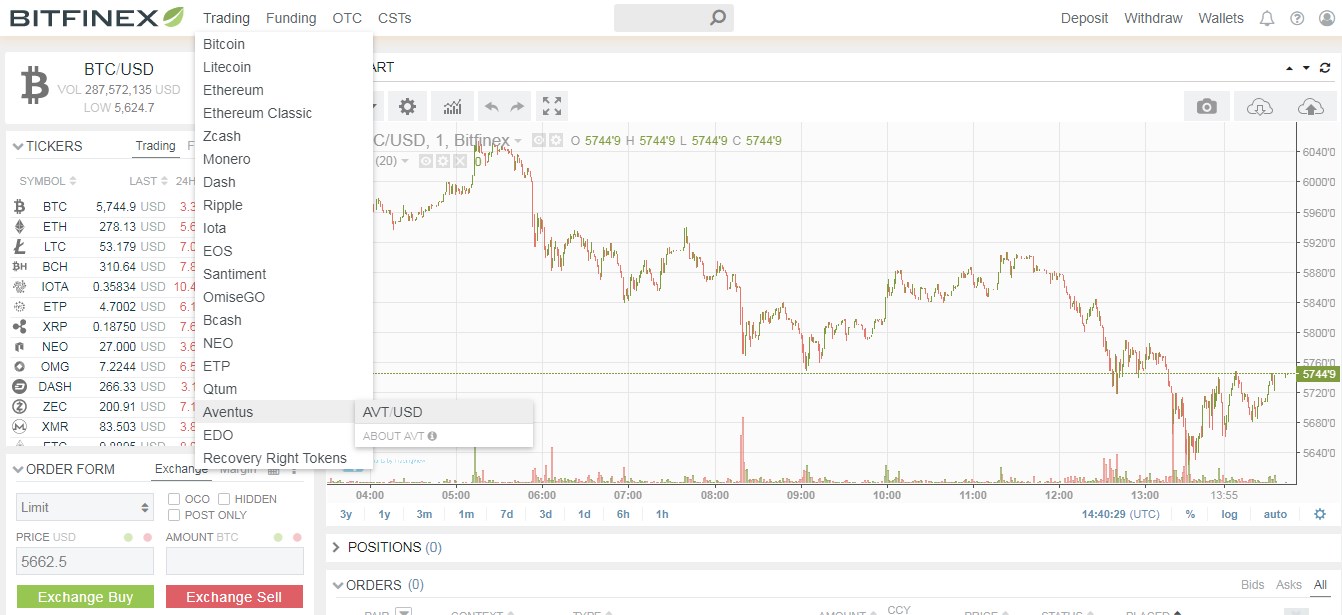The width and height of the screenshot is (1342, 615).
Task: Click the Exchange Buy button
Action: tap(85, 596)
